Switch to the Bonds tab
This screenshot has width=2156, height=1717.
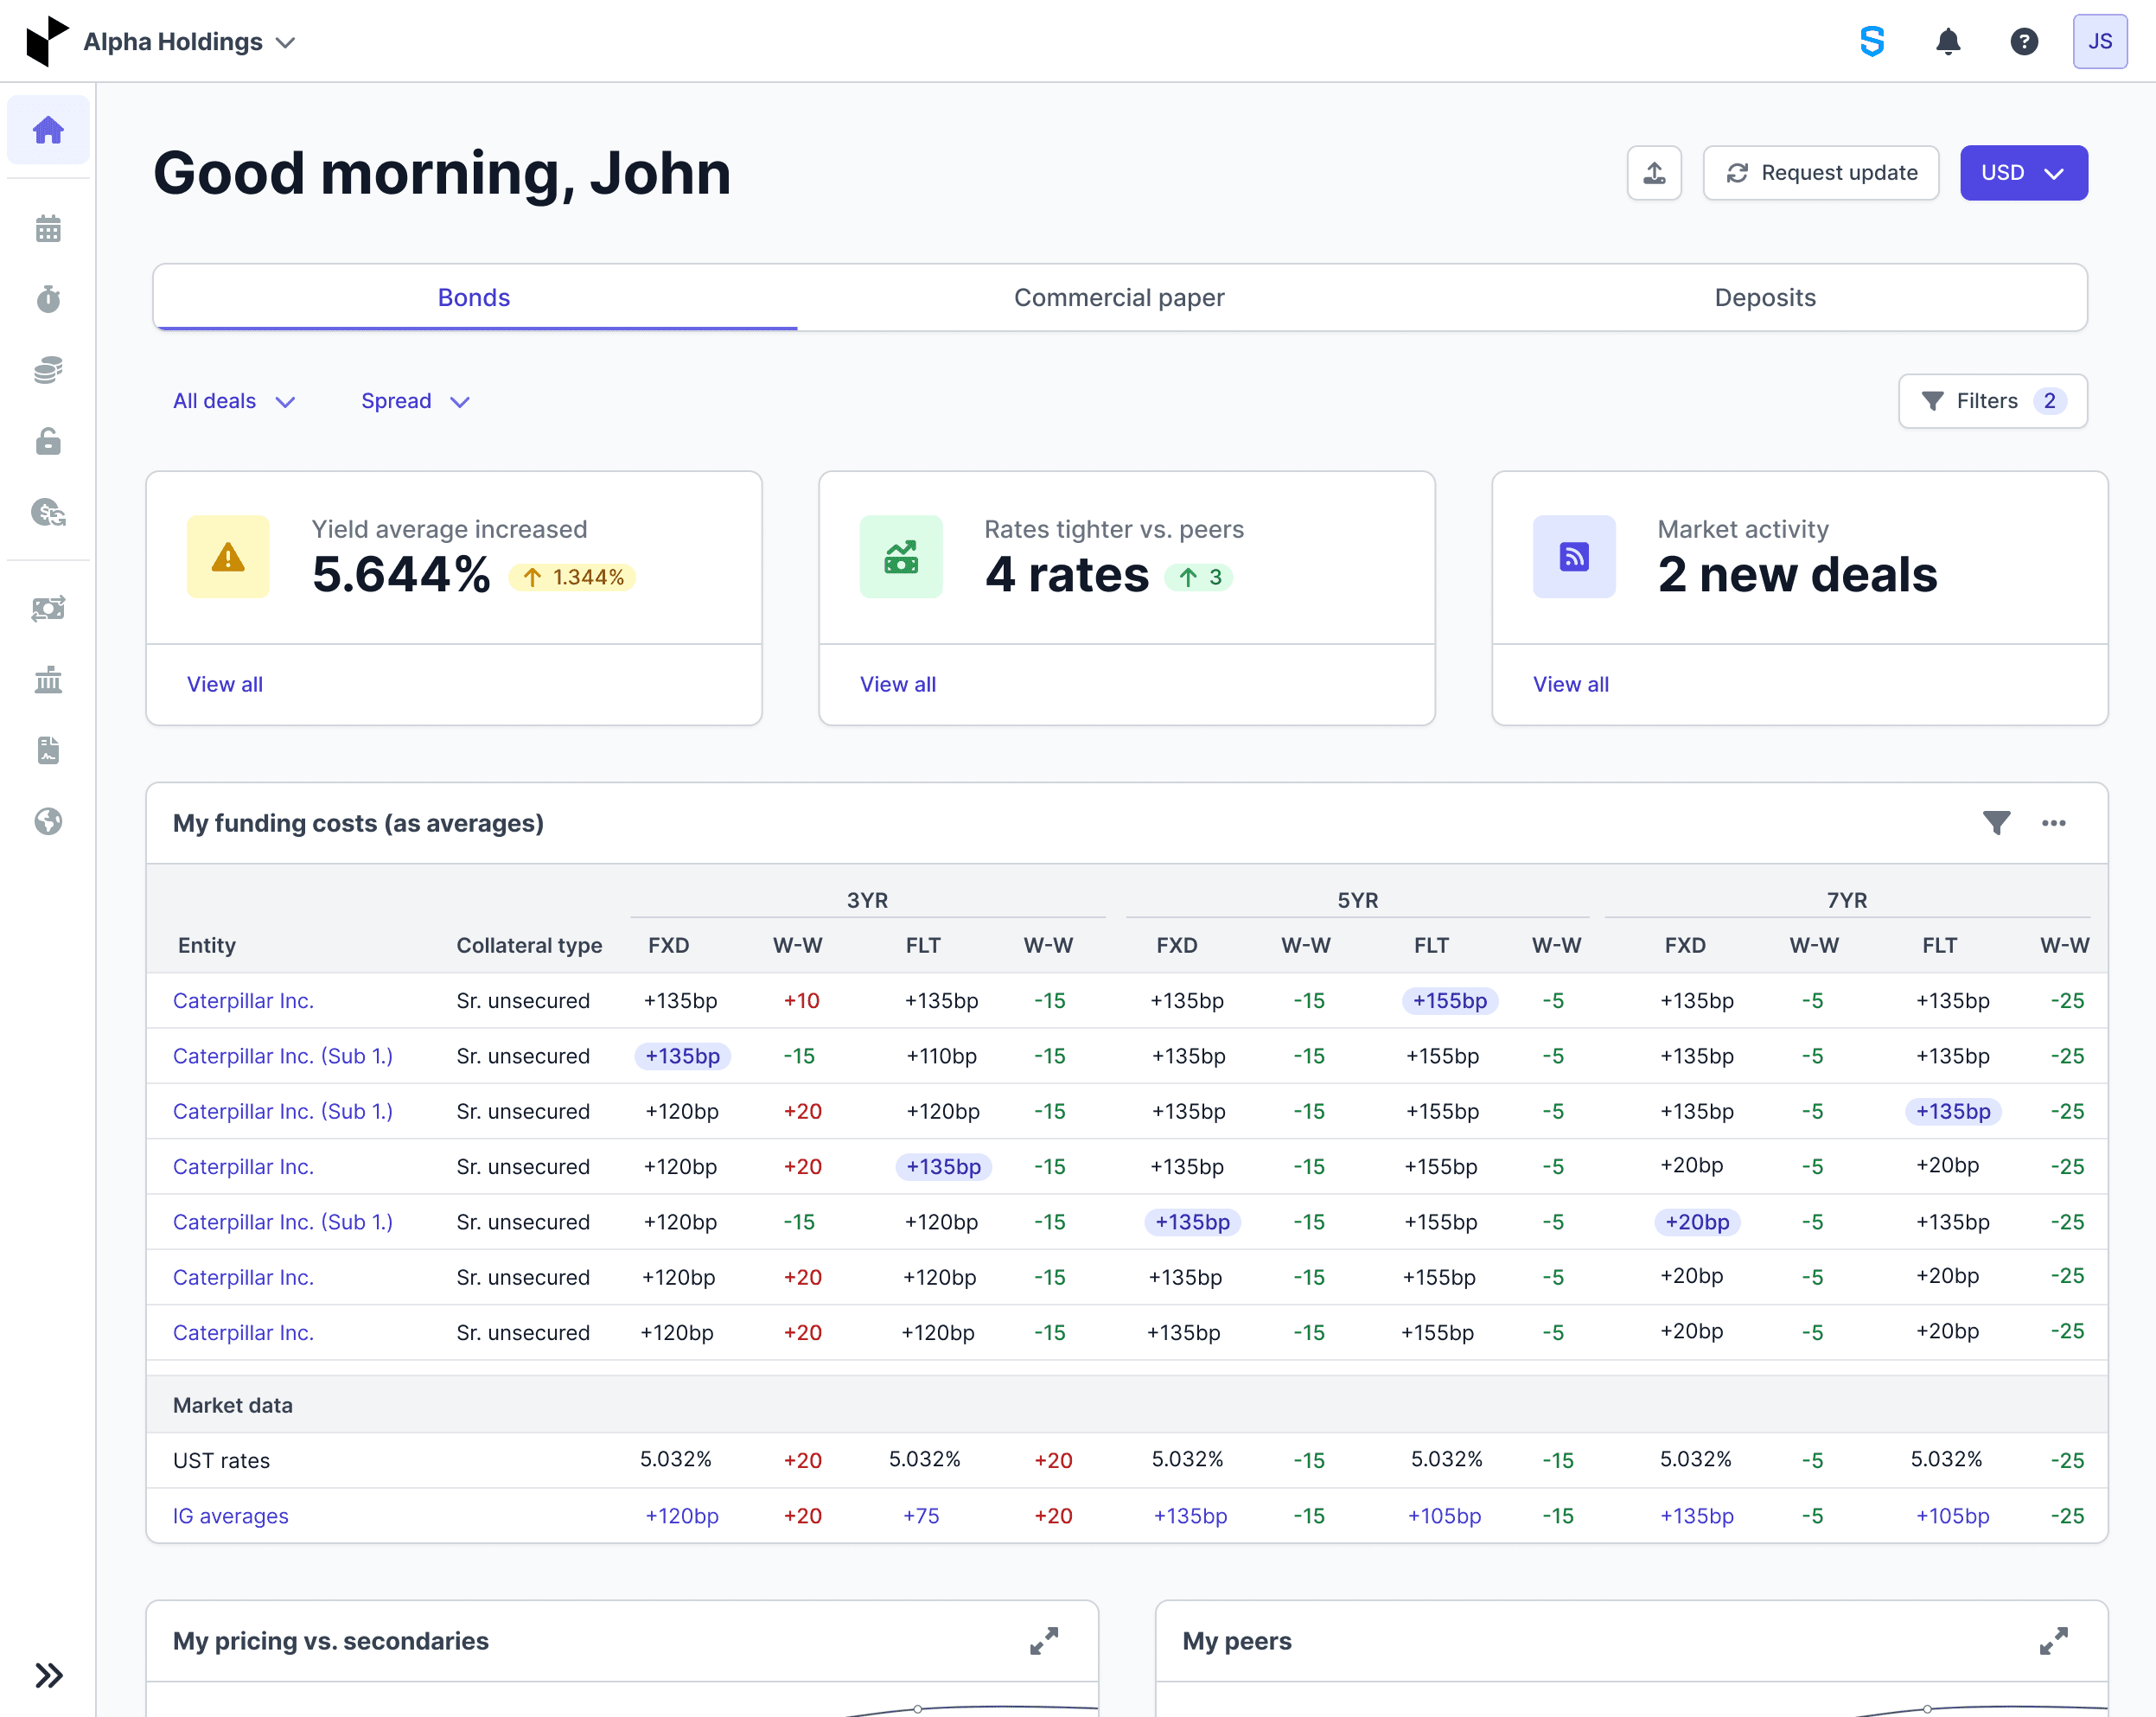point(474,297)
